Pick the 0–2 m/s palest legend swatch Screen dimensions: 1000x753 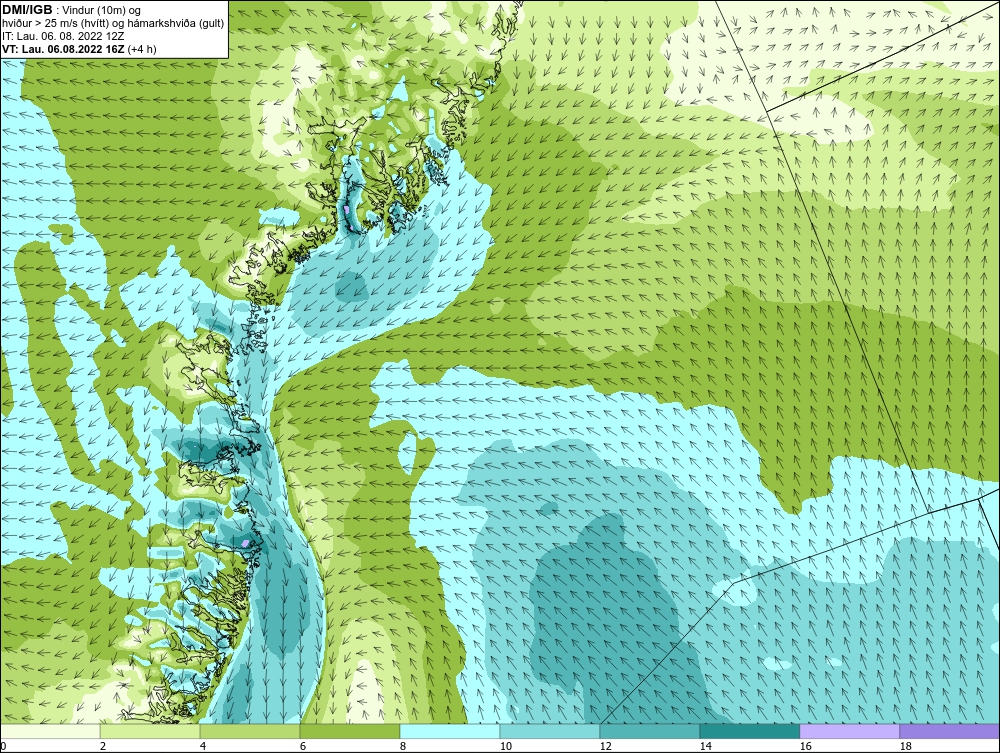point(50,731)
